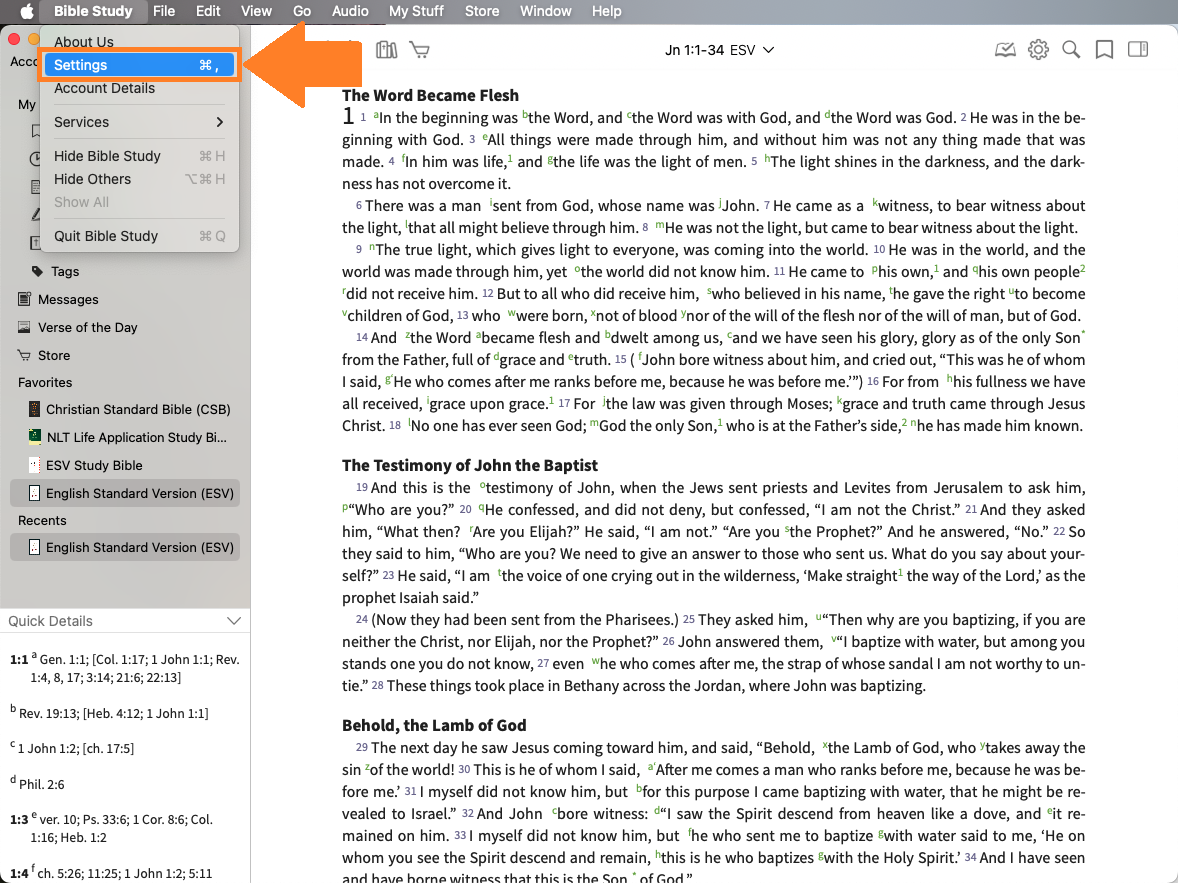
Task: Open the My Stuff menu
Action: pos(418,11)
